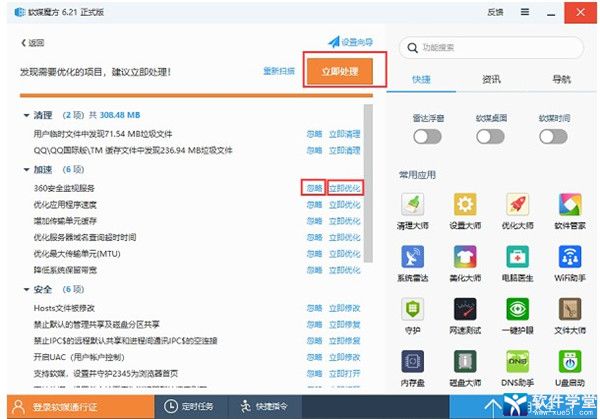Open 磁盘大师 icon
Image resolution: width=600 pixels, height=419 pixels.
coord(465,361)
